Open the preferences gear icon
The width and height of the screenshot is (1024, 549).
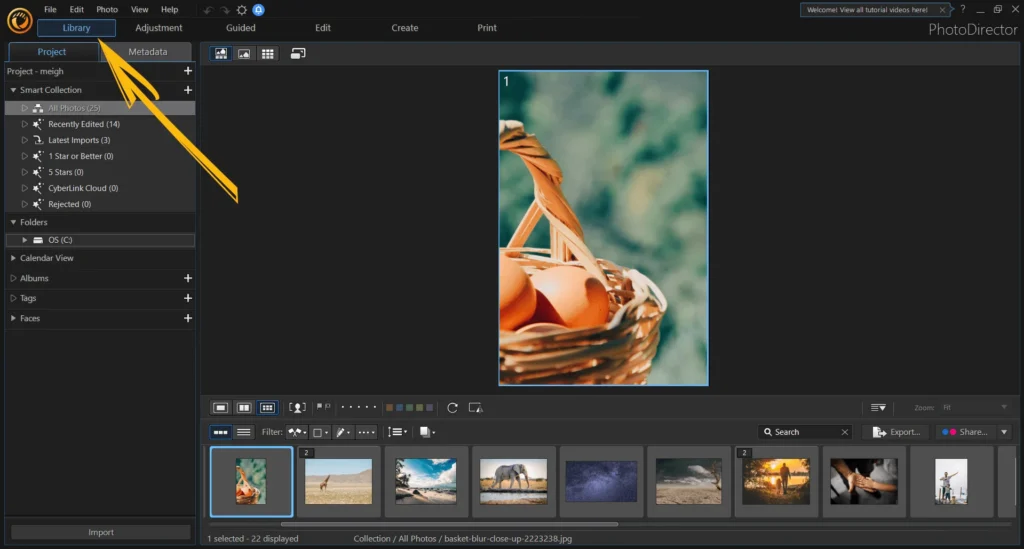[x=242, y=9]
